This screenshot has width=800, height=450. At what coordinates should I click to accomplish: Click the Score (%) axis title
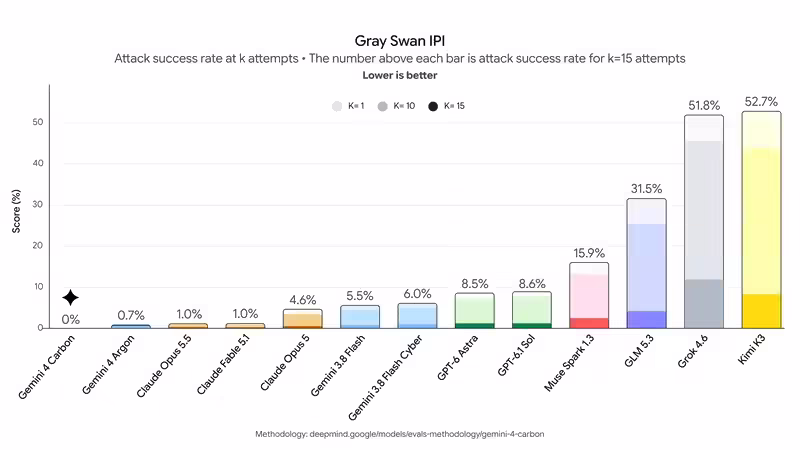16,211
